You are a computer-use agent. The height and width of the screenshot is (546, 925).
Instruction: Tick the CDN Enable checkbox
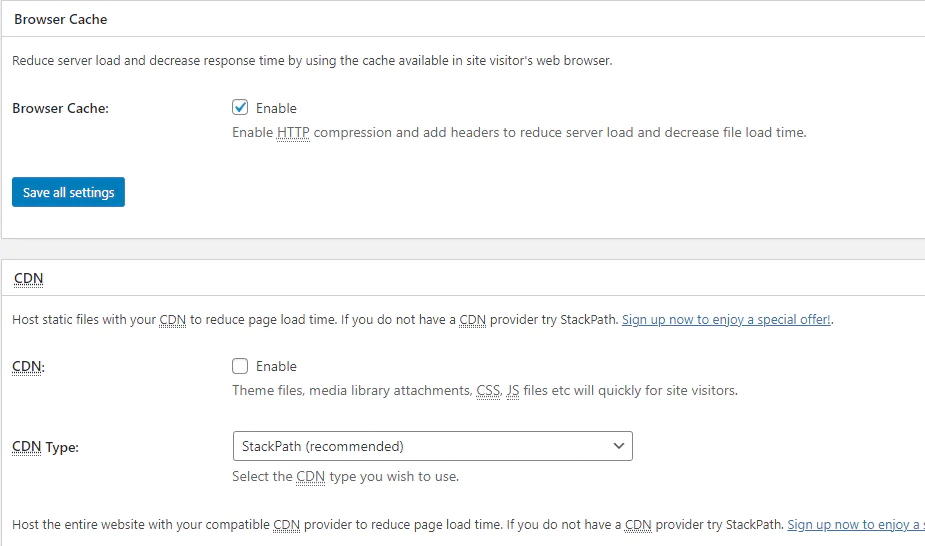[240, 366]
